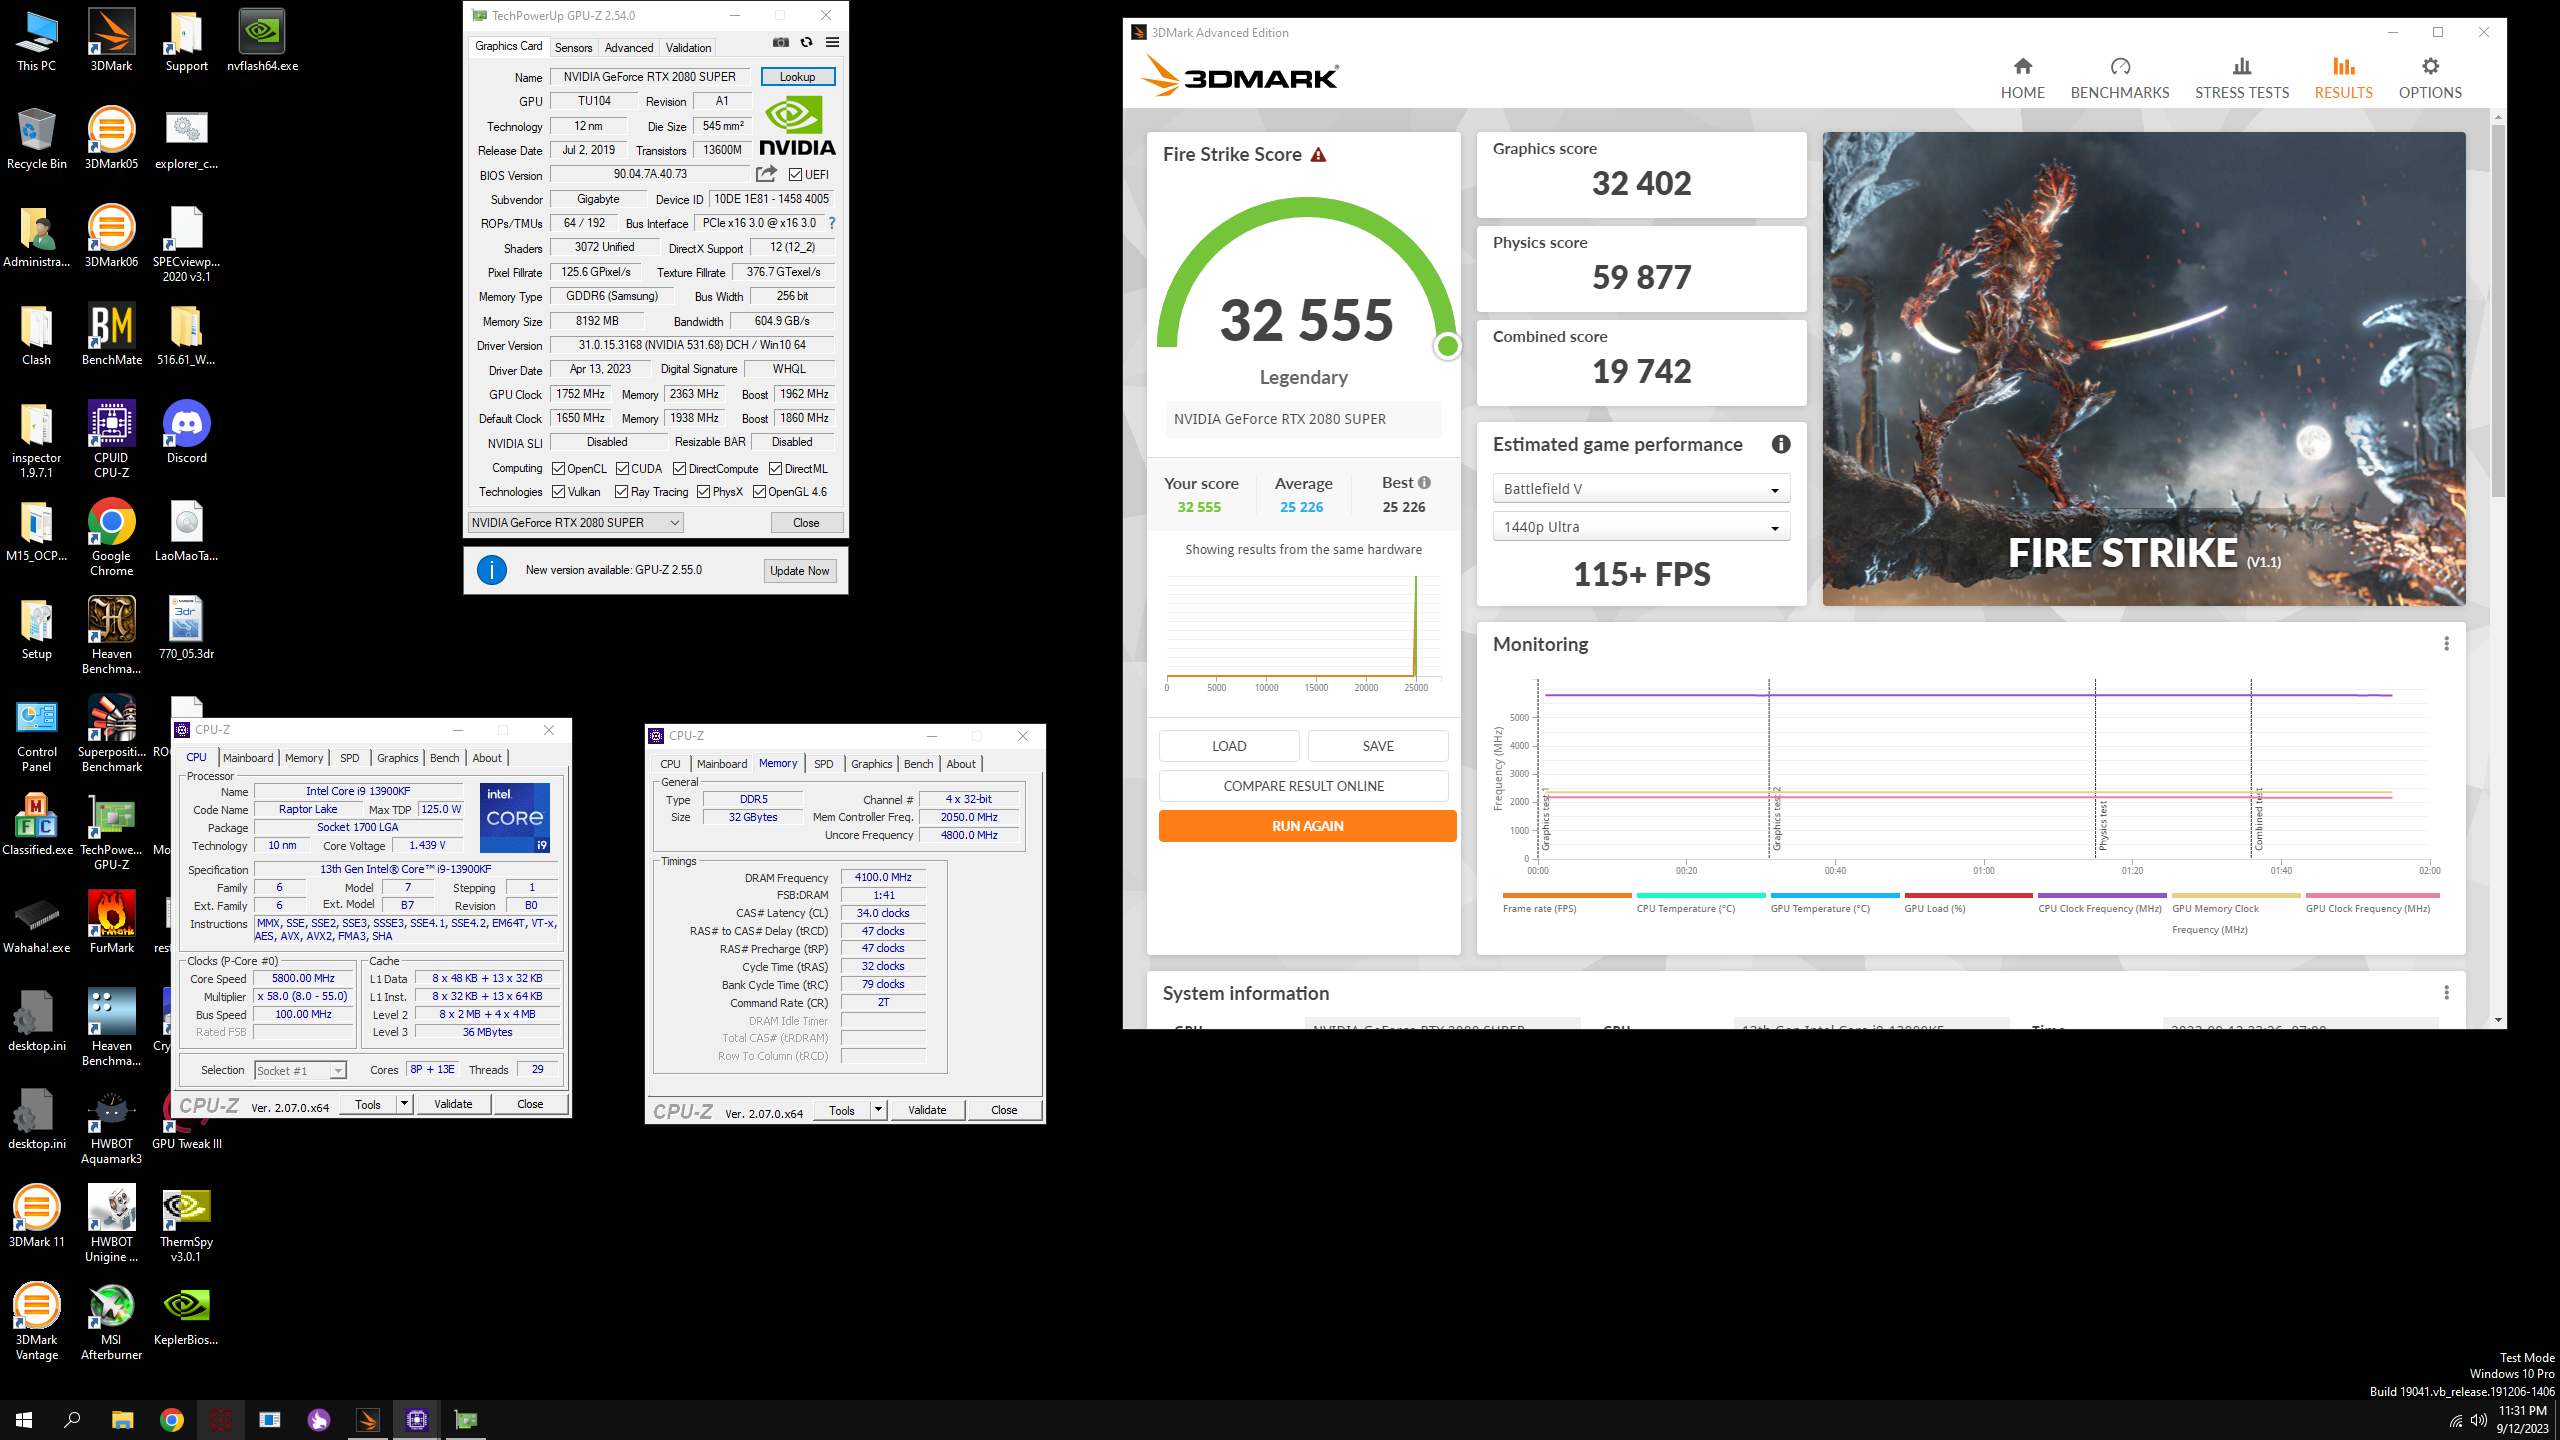
Task: Click the Estimated game performance info icon
Action: pos(1781,445)
